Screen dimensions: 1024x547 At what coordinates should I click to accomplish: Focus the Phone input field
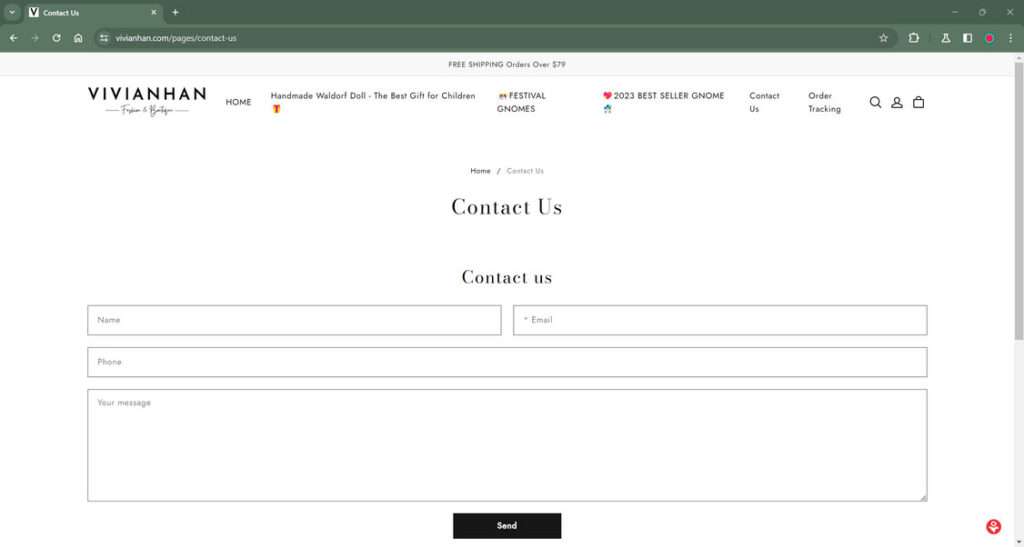pyautogui.click(x=507, y=362)
